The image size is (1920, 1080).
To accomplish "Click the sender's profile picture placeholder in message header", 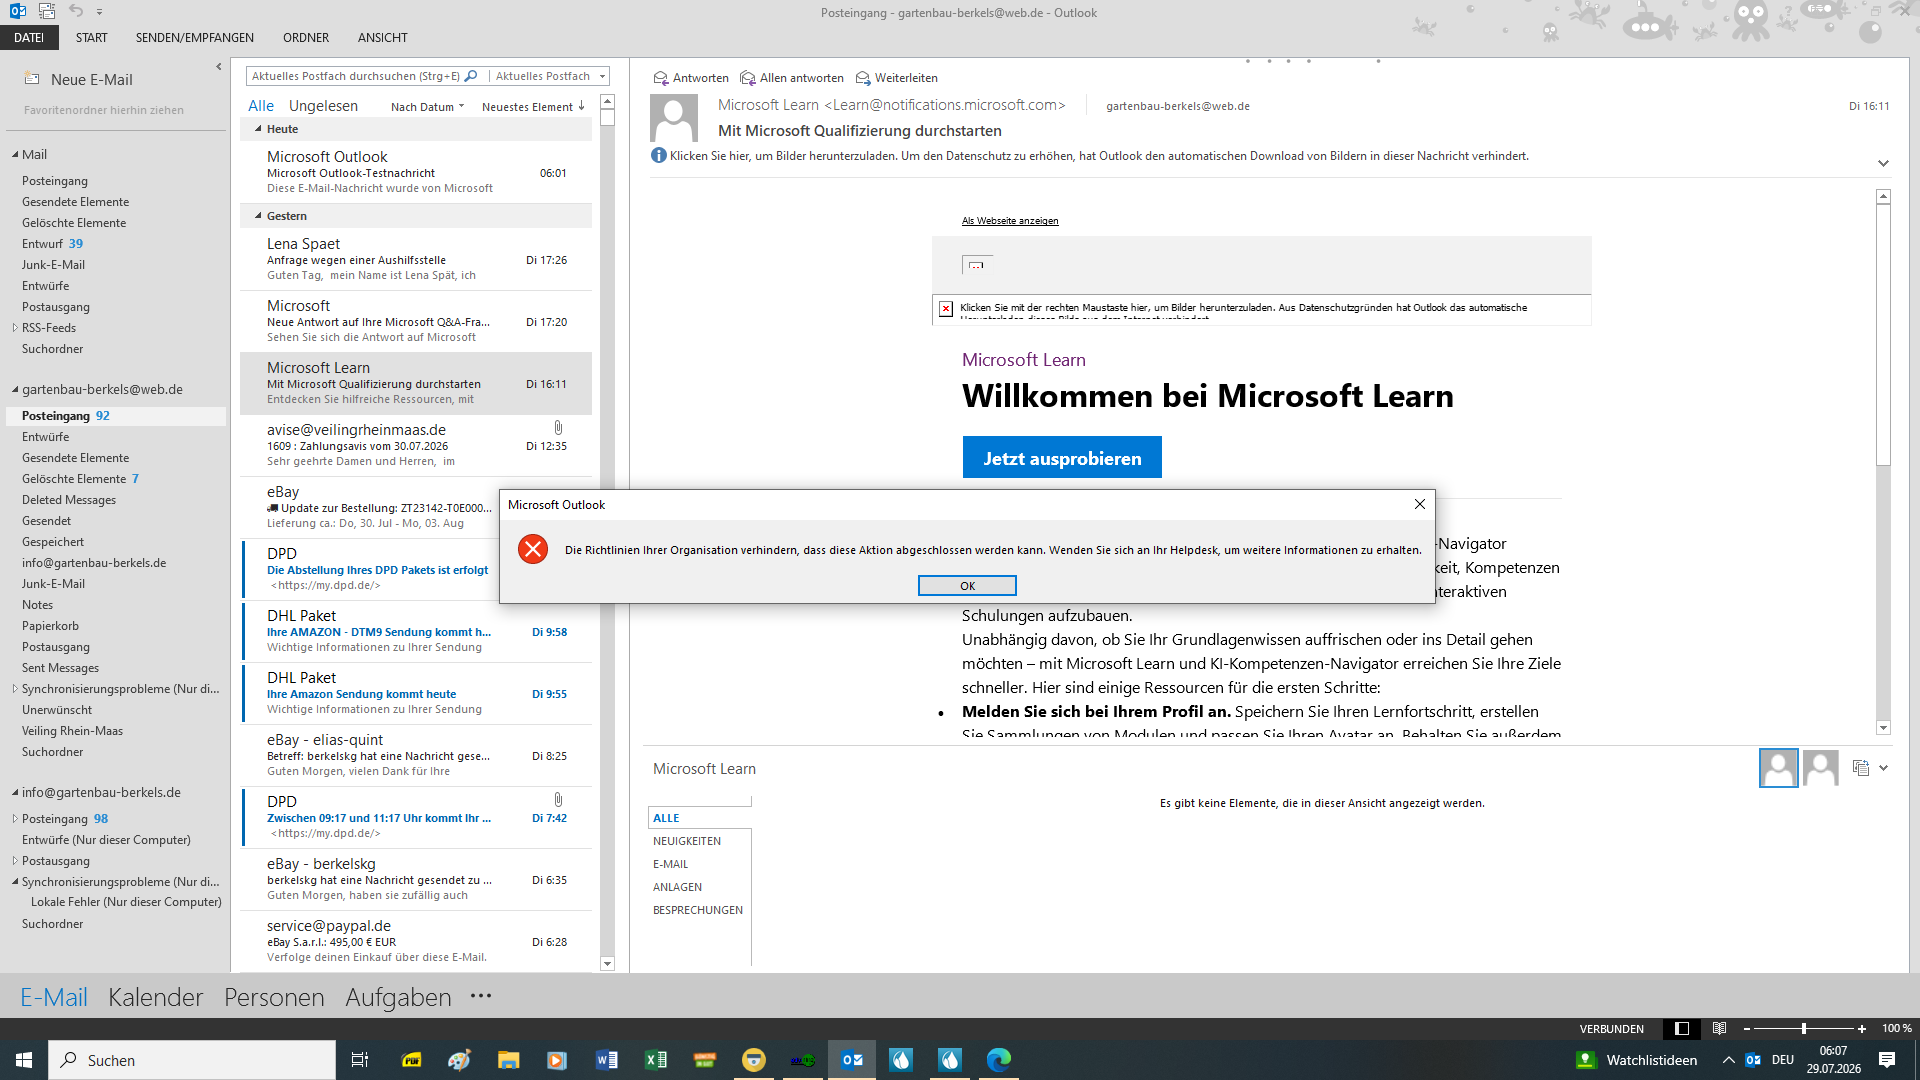I will pyautogui.click(x=674, y=119).
